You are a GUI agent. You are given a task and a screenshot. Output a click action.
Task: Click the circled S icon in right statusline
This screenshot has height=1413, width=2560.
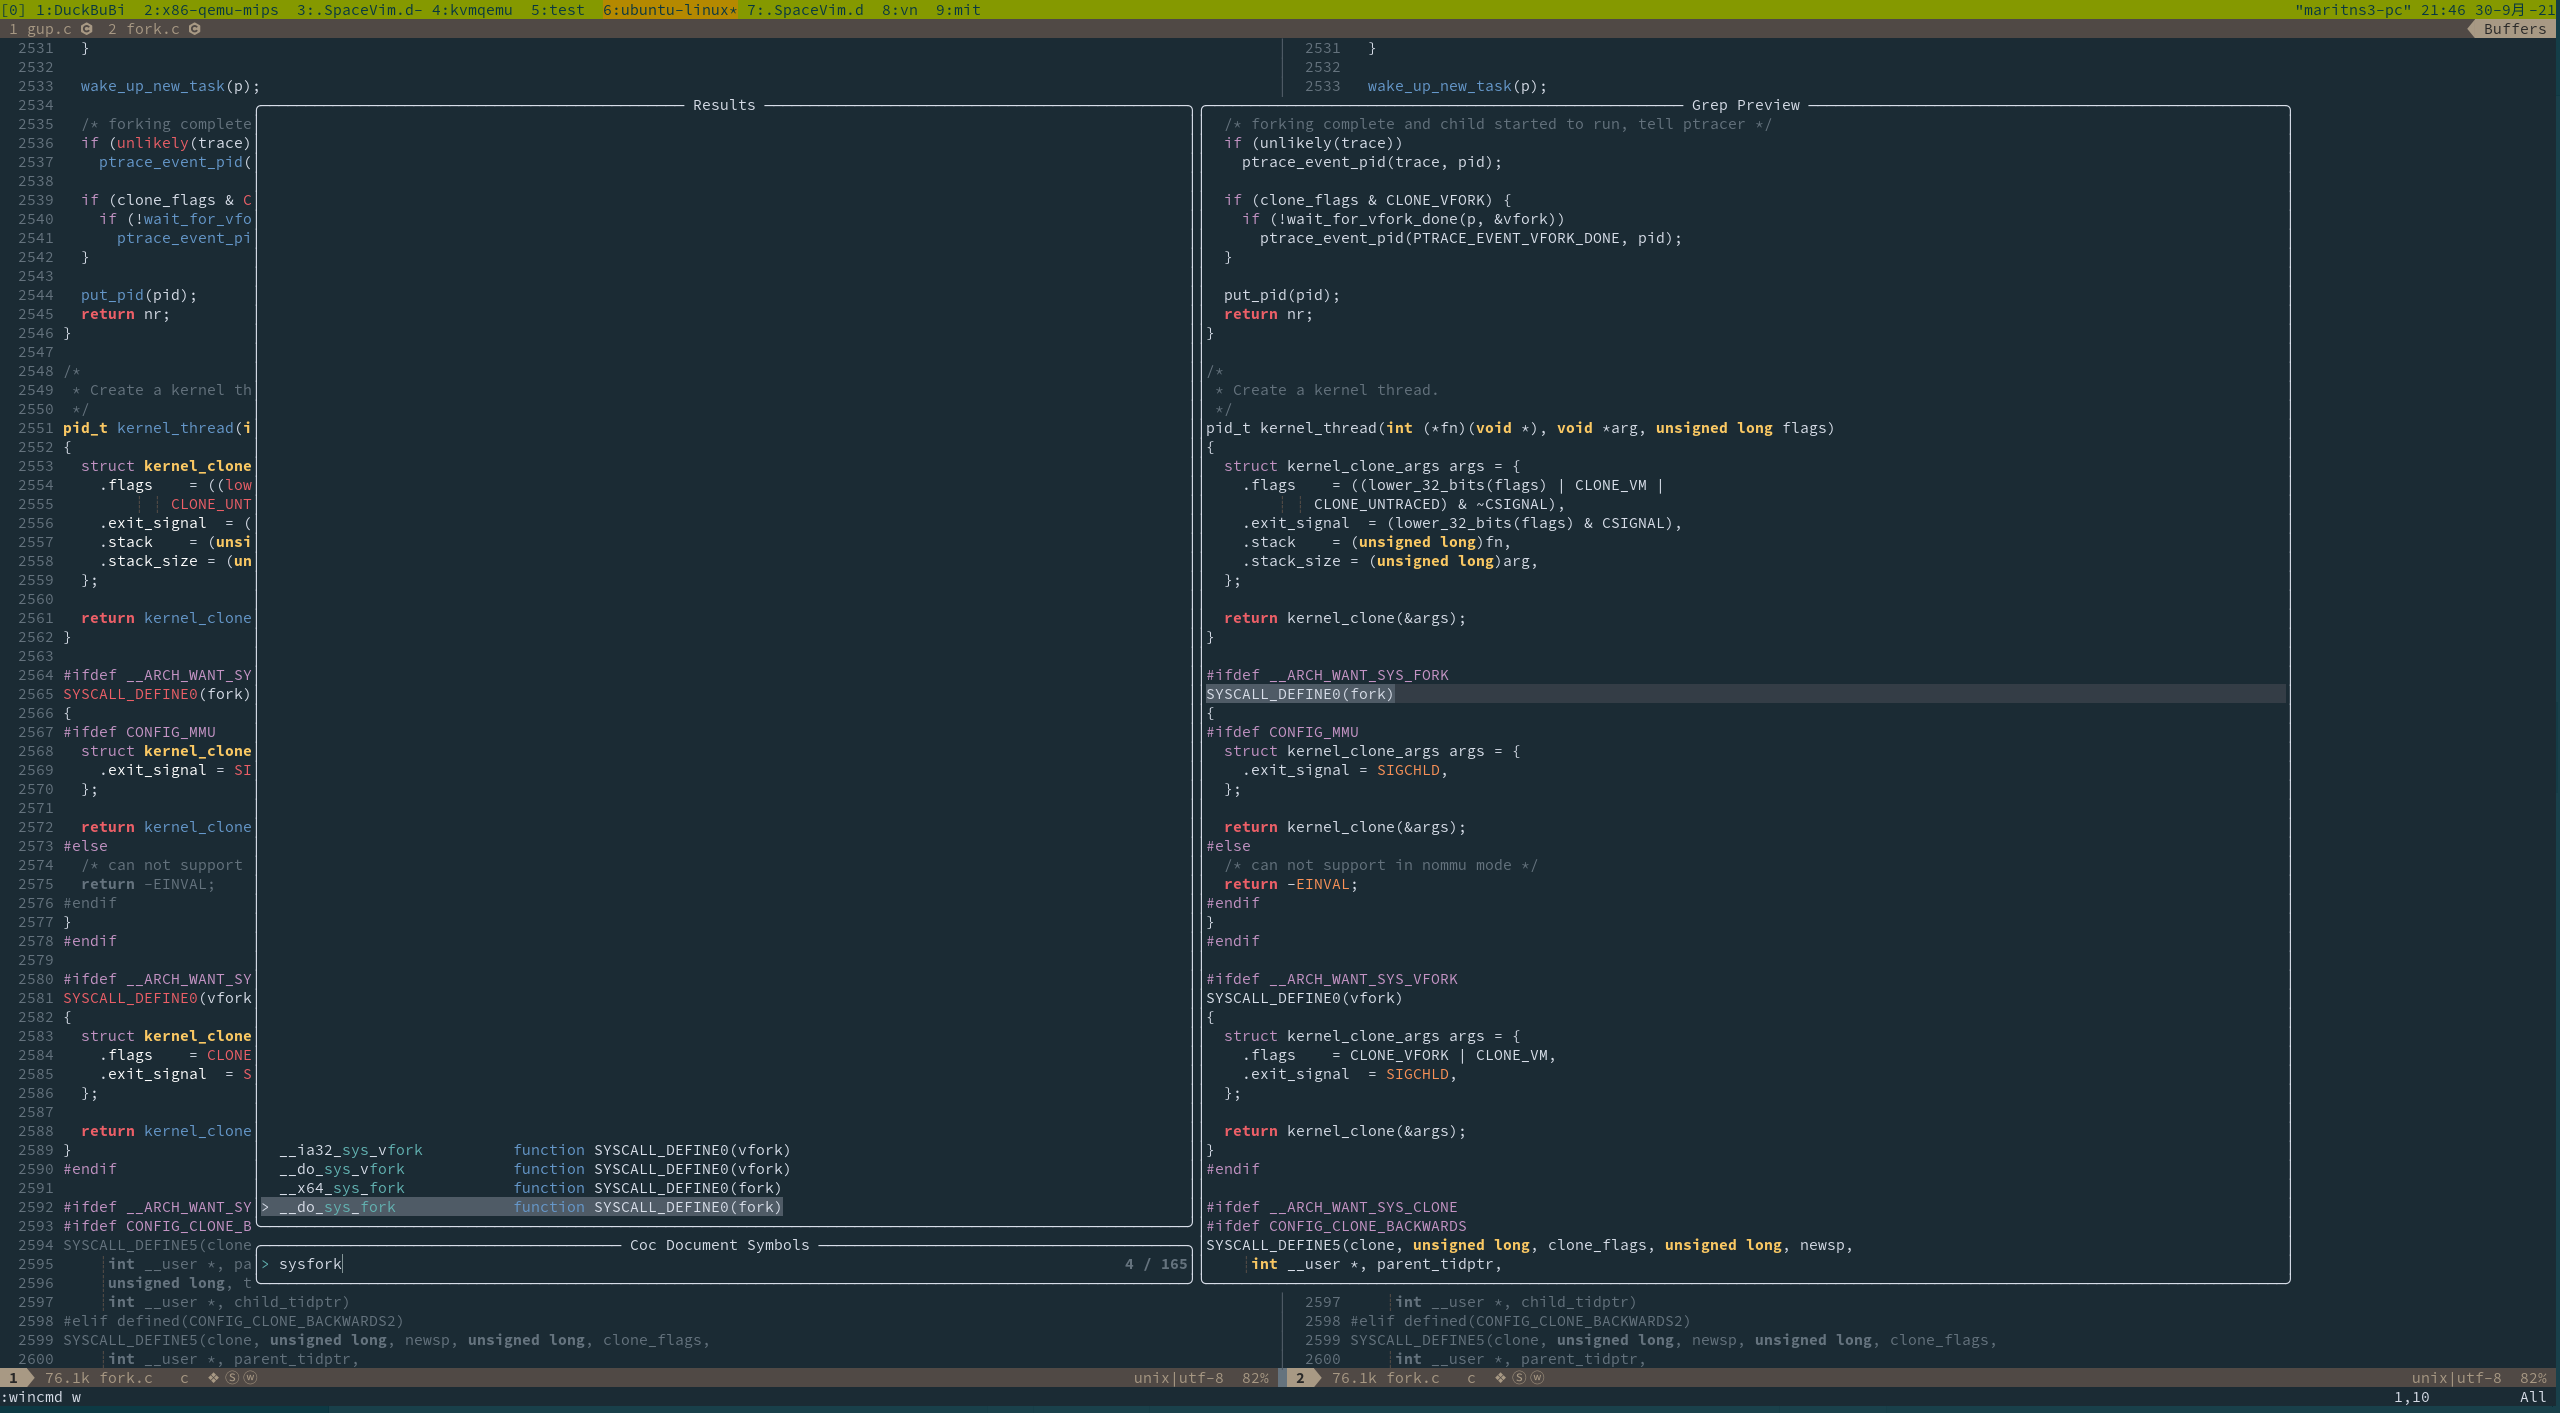coord(1519,1378)
